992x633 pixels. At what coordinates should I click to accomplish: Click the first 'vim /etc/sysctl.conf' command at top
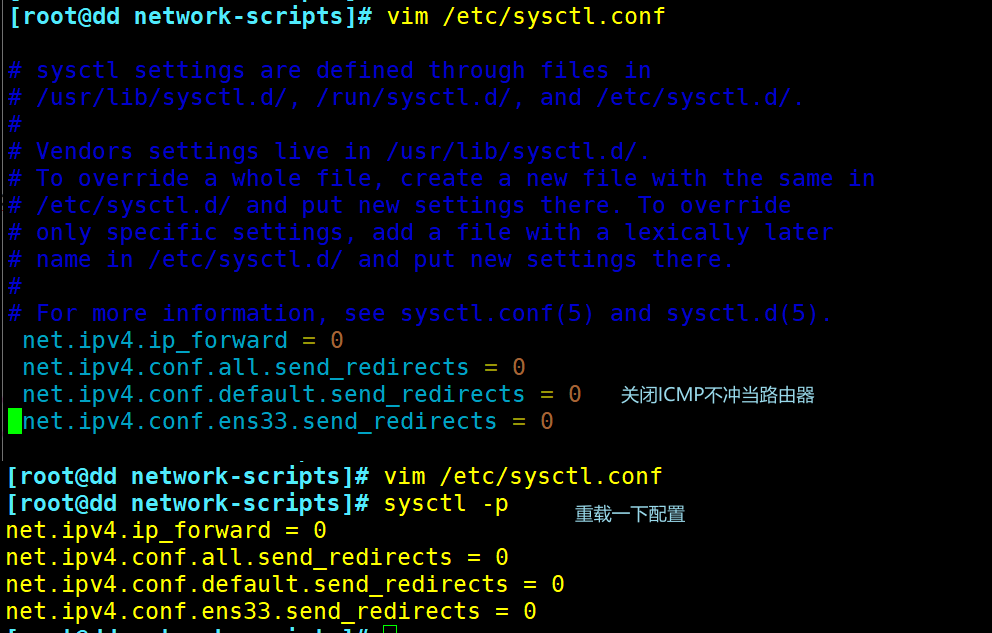525,16
